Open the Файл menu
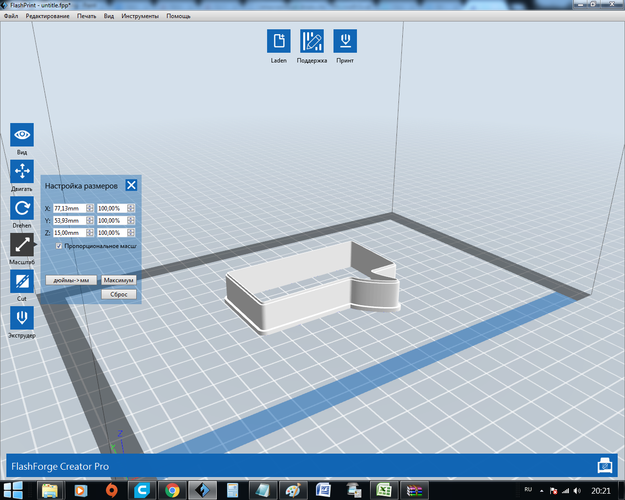Image resolution: width=625 pixels, height=500 pixels. tap(11, 16)
